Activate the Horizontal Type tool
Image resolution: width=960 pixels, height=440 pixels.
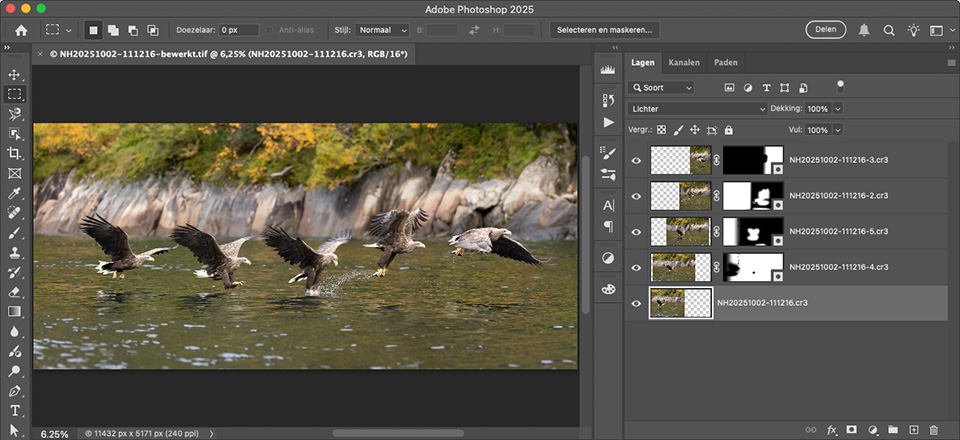tap(14, 410)
